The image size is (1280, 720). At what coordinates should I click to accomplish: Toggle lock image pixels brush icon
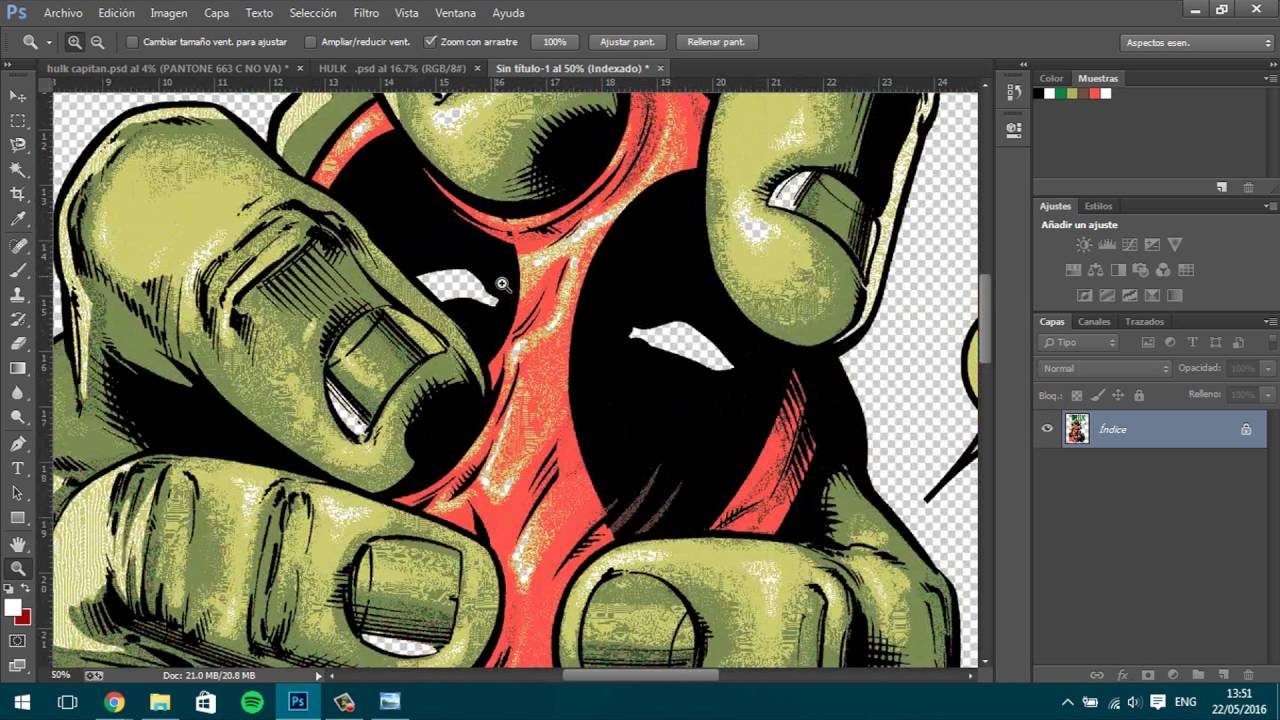(1096, 395)
